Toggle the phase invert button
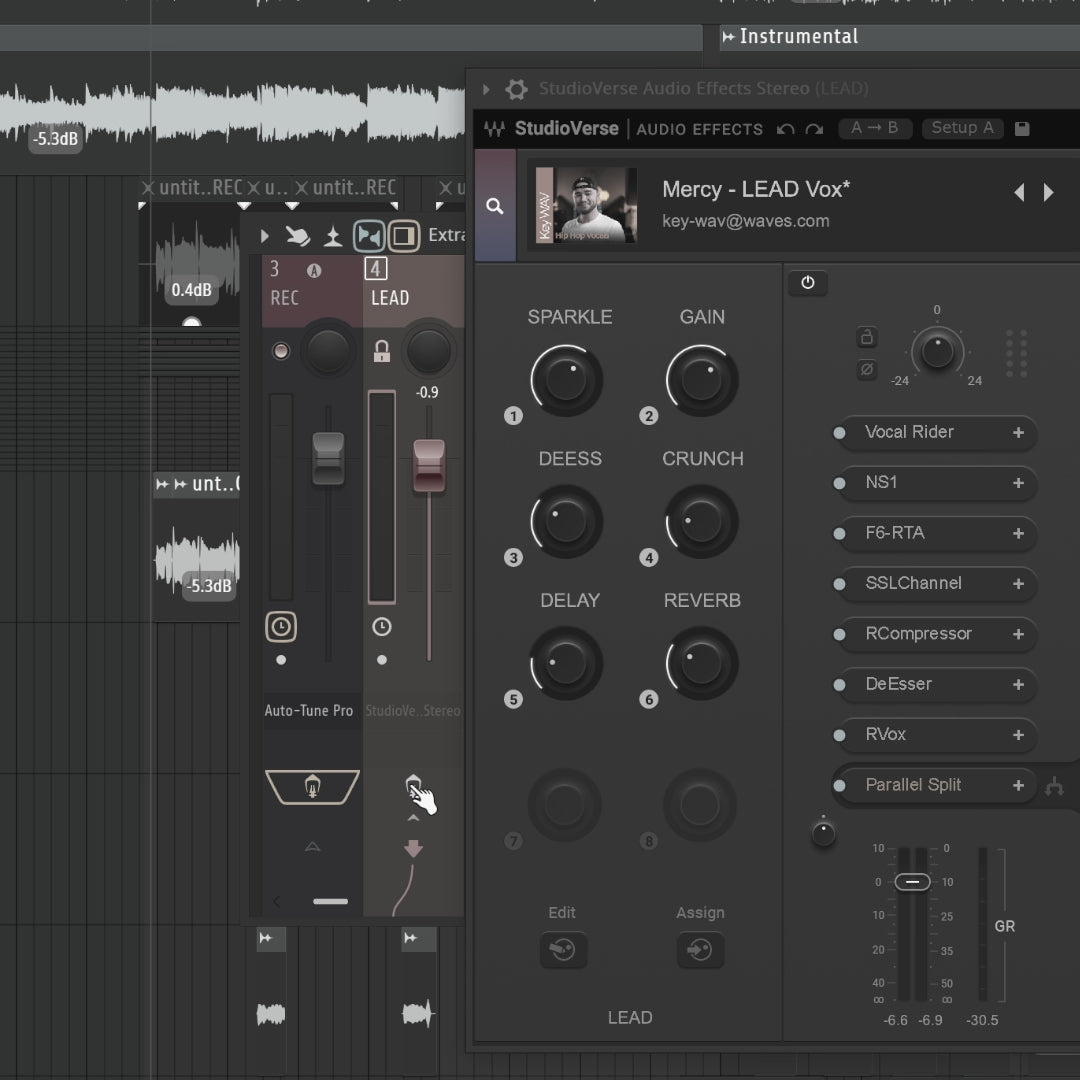The image size is (1080, 1080). pyautogui.click(x=867, y=370)
